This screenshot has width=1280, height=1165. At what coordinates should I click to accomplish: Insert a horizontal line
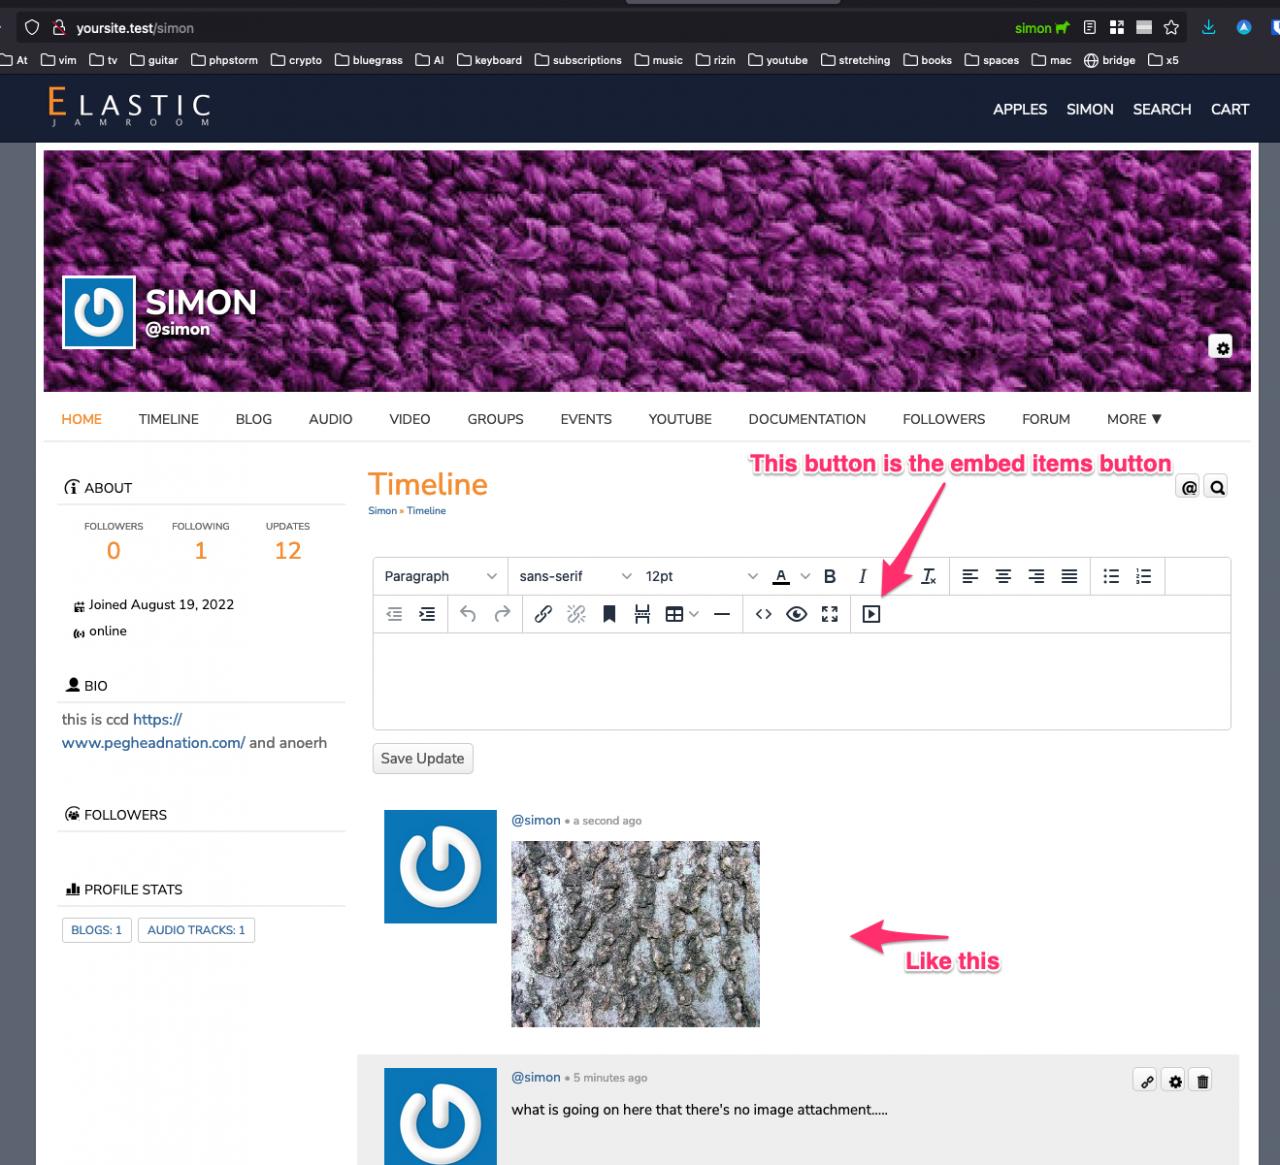[x=722, y=614]
